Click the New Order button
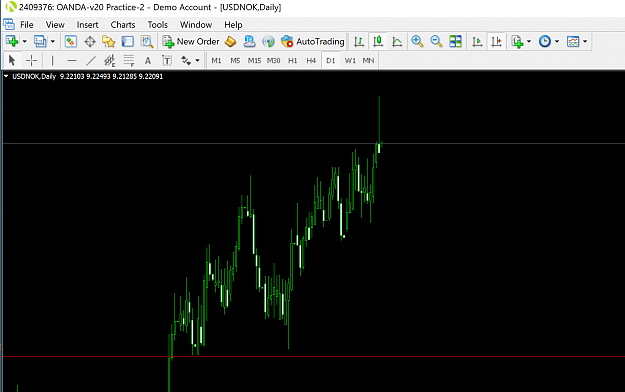625x392 pixels. point(191,41)
